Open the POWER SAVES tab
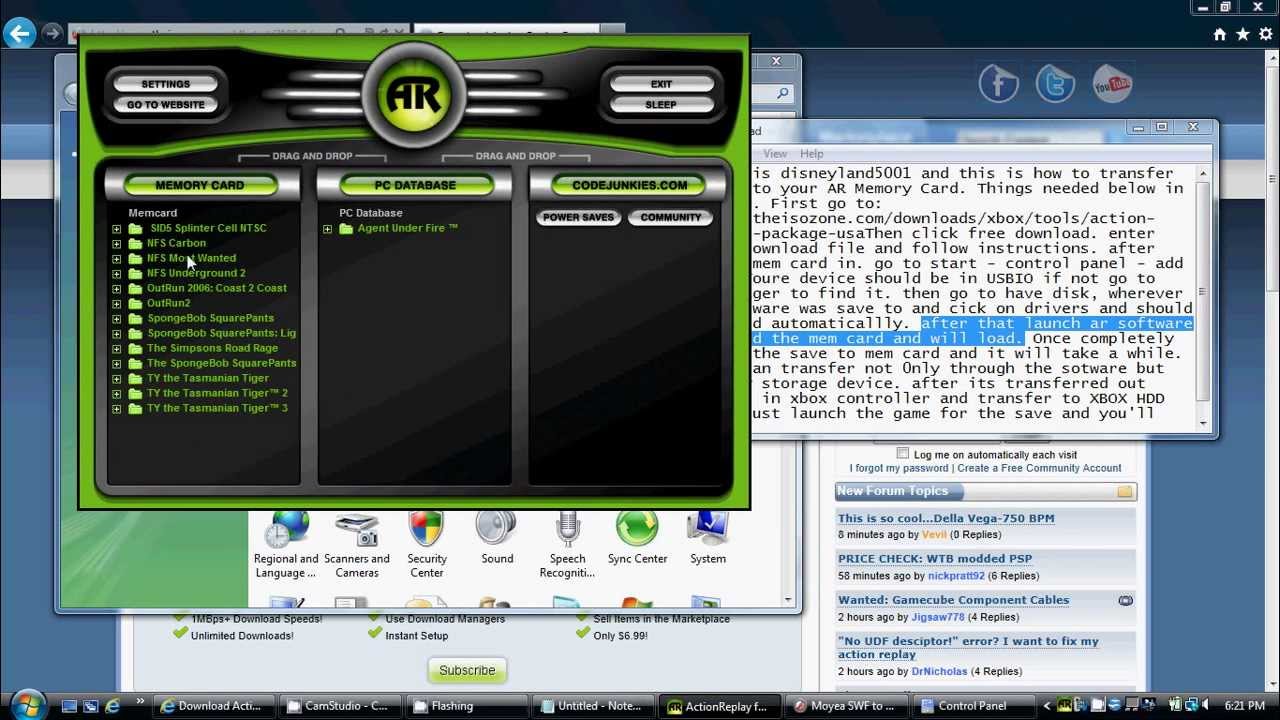This screenshot has height=720, width=1280. click(x=578, y=217)
